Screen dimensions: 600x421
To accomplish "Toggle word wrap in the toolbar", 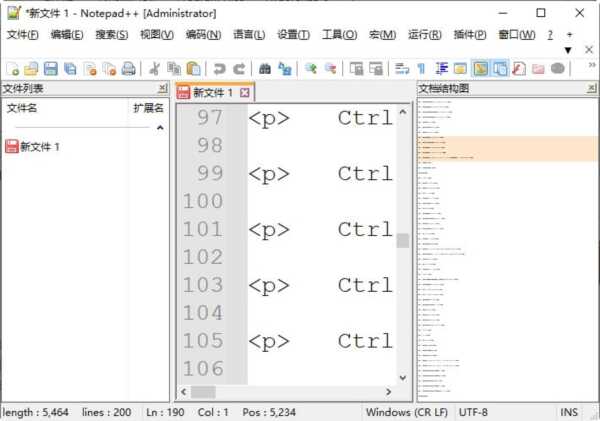I will 402,69.
